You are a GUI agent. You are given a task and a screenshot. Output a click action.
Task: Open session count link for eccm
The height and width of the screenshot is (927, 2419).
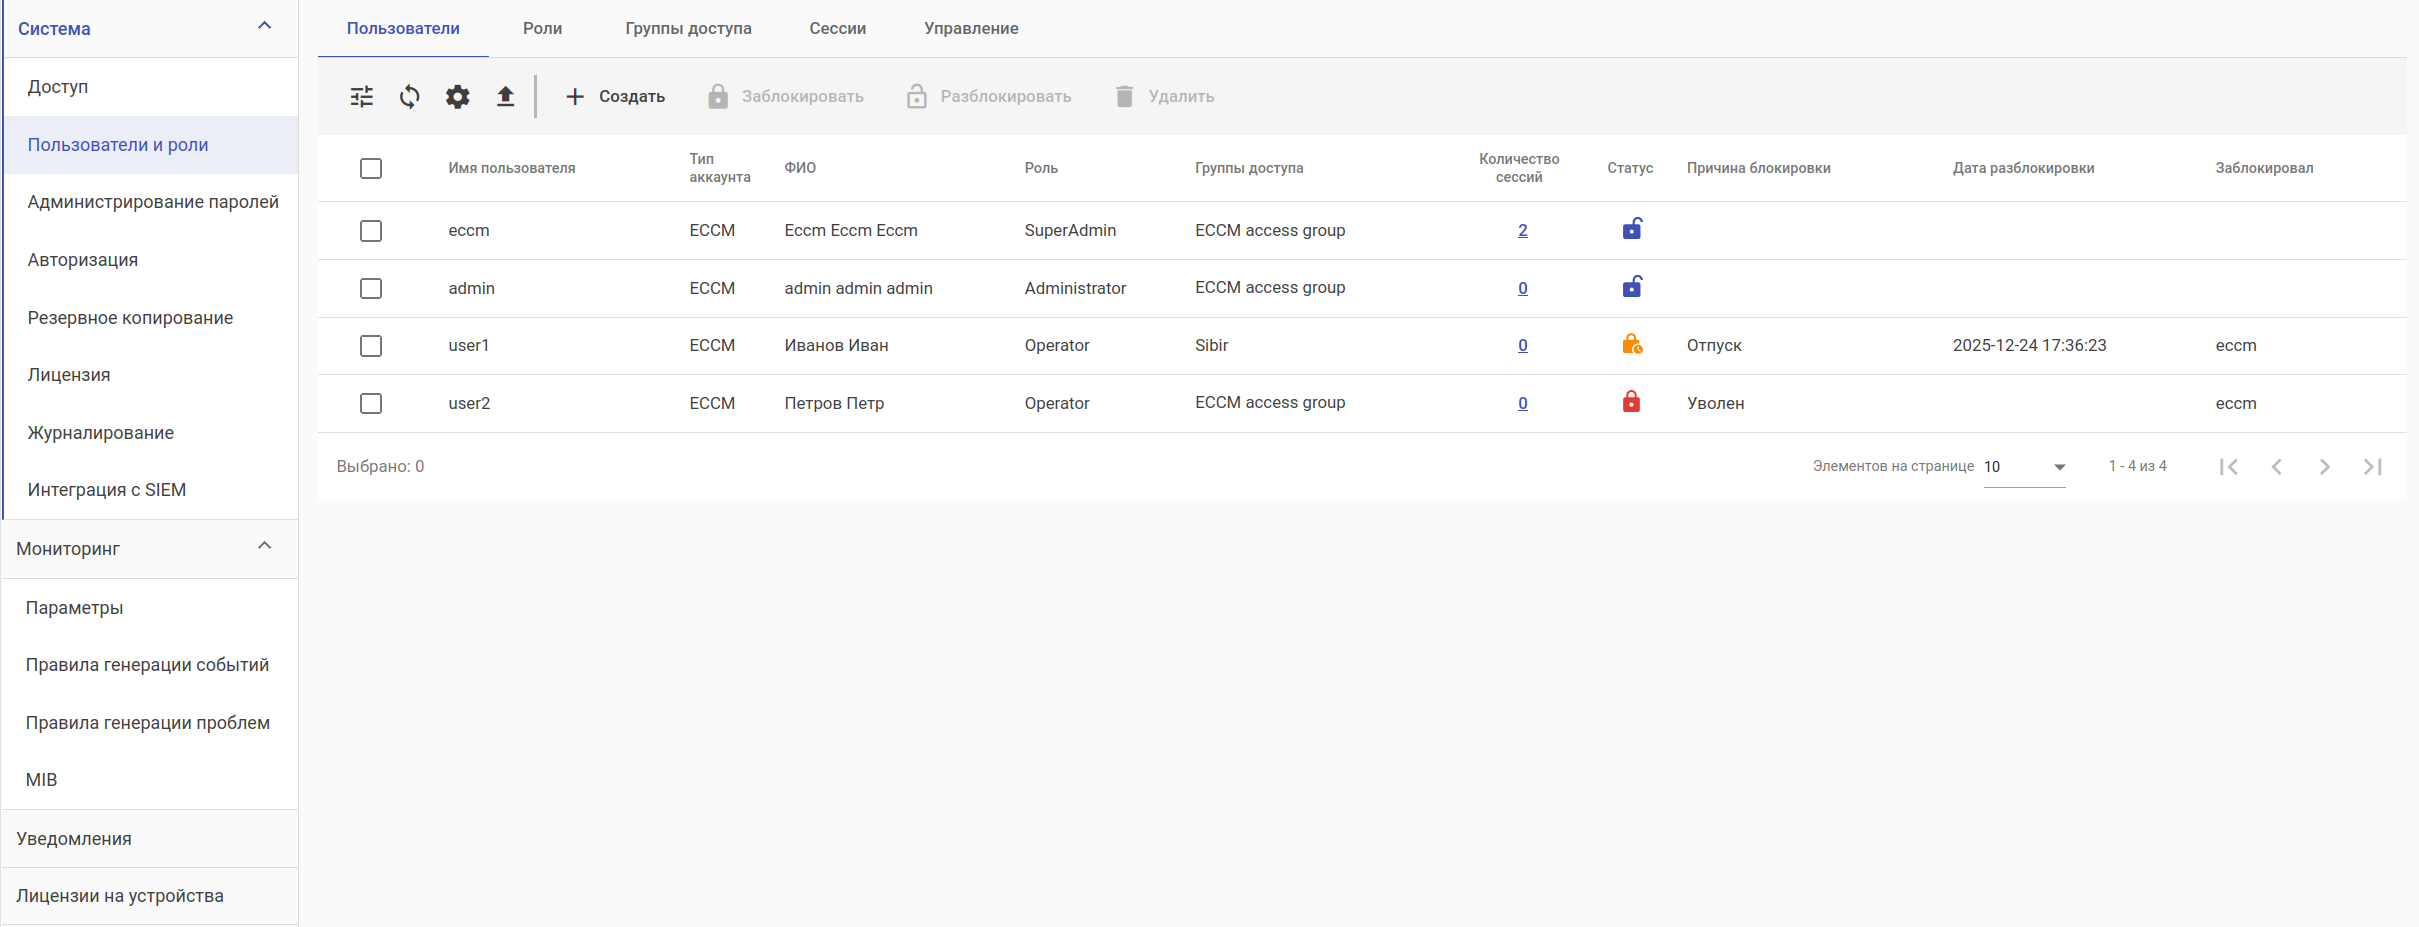tap(1522, 231)
